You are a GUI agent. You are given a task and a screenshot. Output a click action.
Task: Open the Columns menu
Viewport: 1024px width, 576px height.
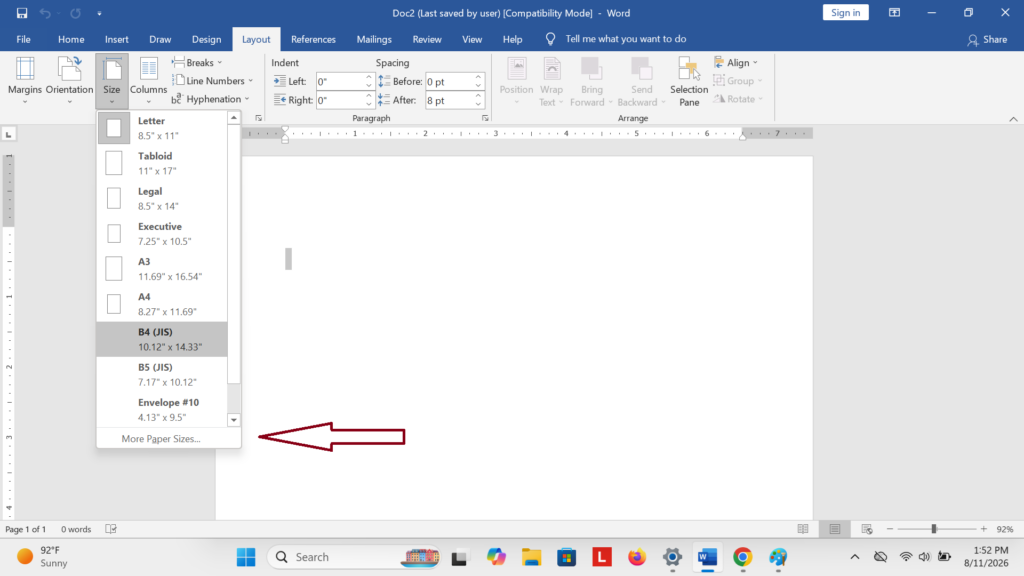click(148, 80)
